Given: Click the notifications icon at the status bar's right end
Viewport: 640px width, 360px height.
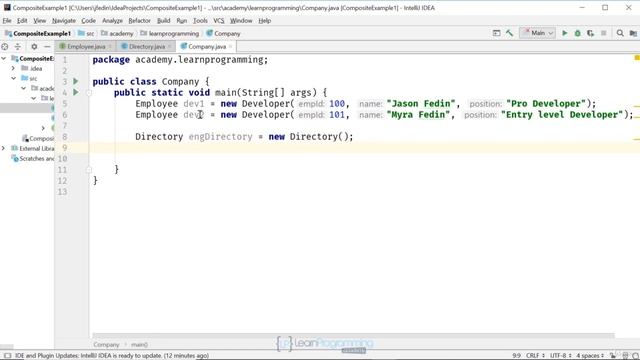Looking at the screenshot, I should 636,356.
